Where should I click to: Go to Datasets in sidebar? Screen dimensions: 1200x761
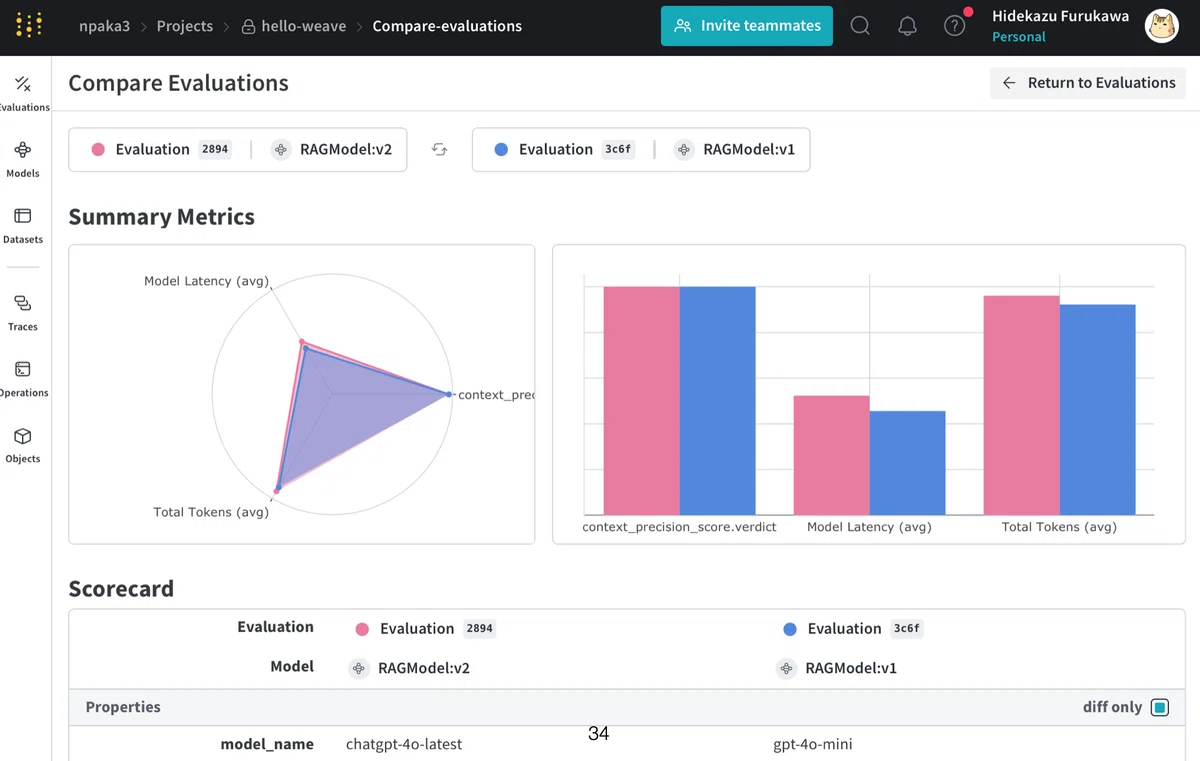[23, 225]
